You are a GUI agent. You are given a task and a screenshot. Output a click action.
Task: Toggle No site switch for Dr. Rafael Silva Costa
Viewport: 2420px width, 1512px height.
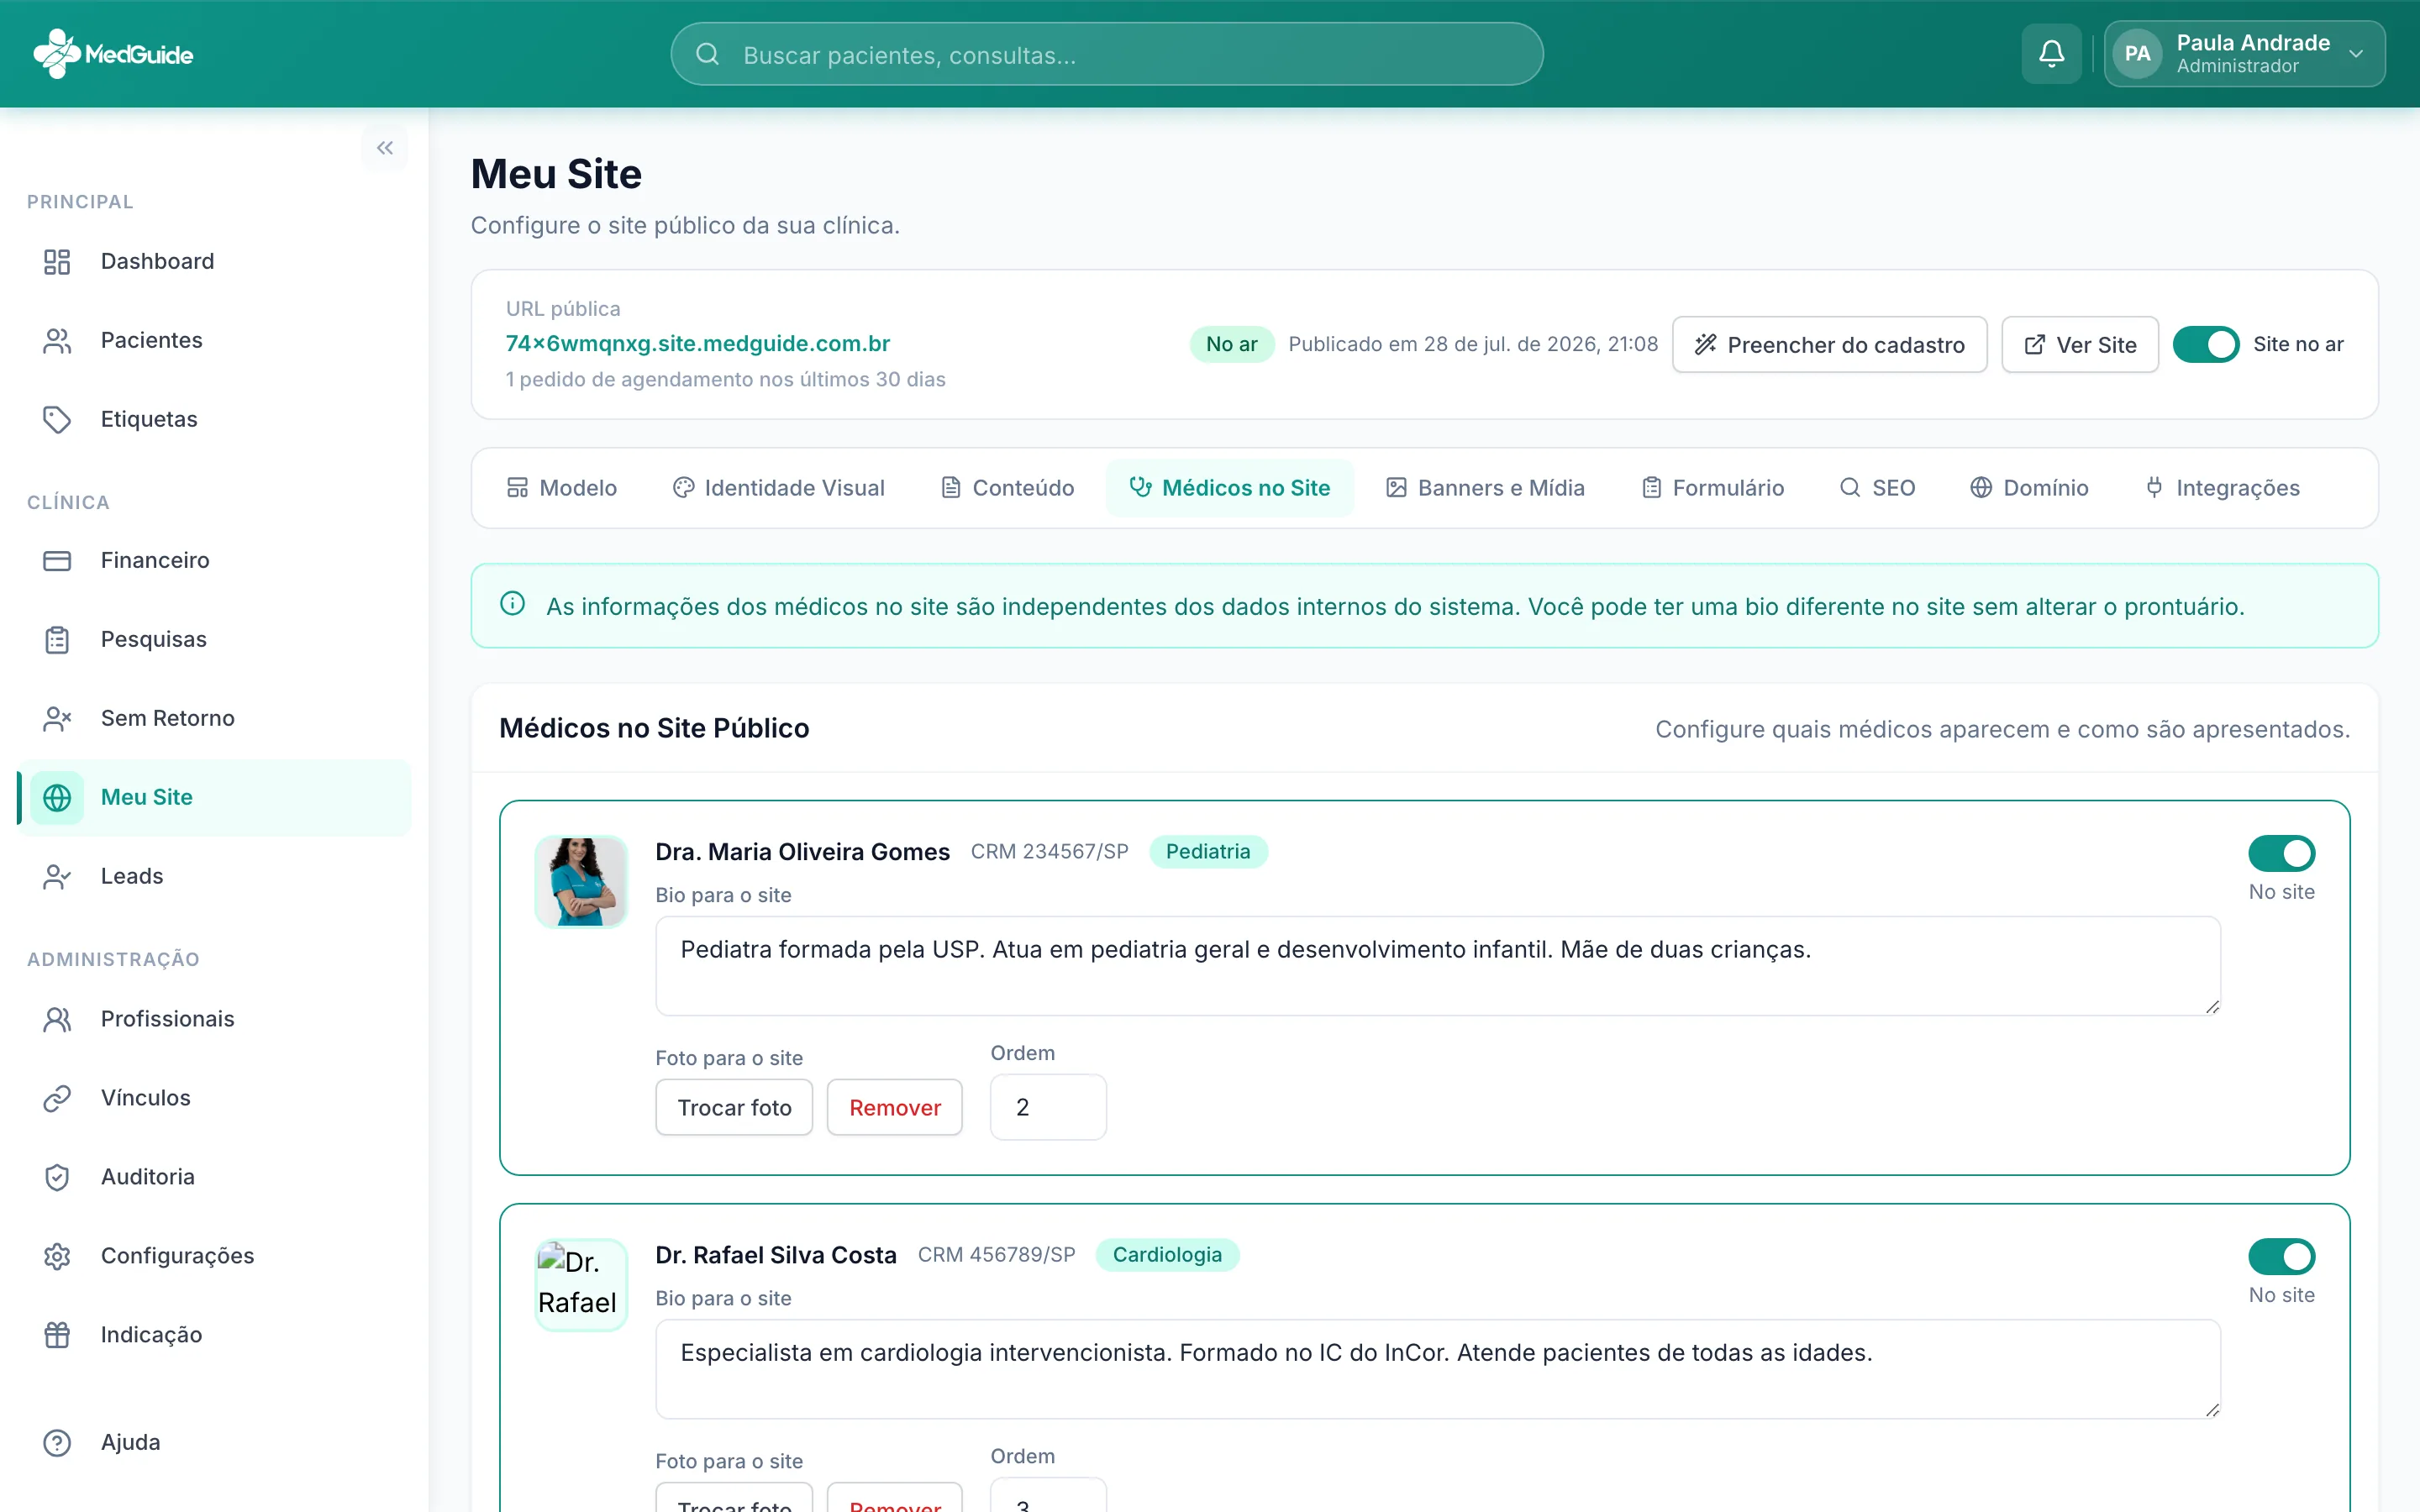click(2282, 1256)
